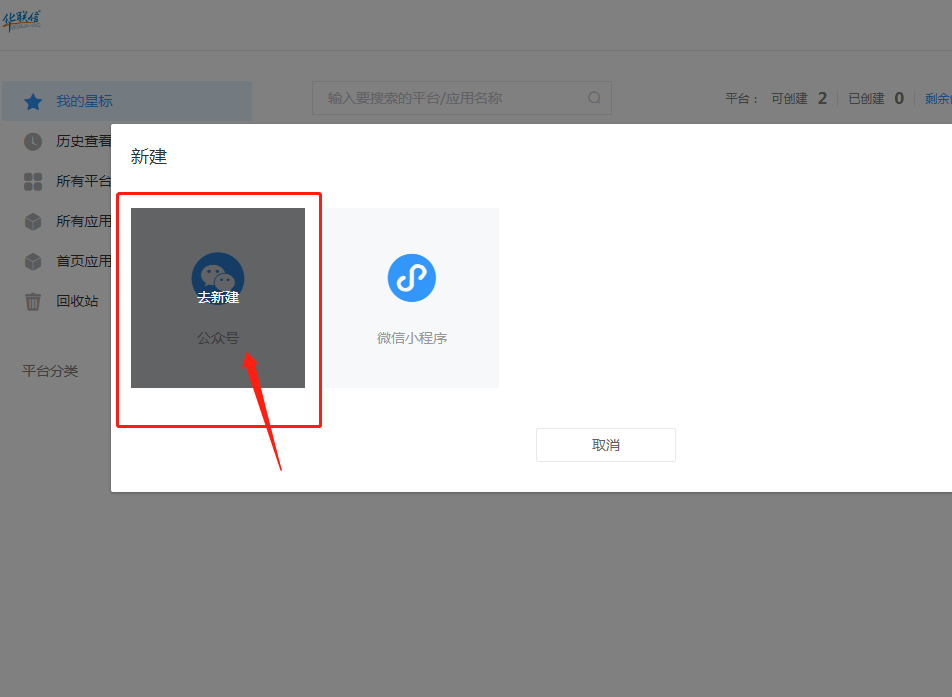
Task: Click the 已创建 count 0
Action: coord(899,98)
